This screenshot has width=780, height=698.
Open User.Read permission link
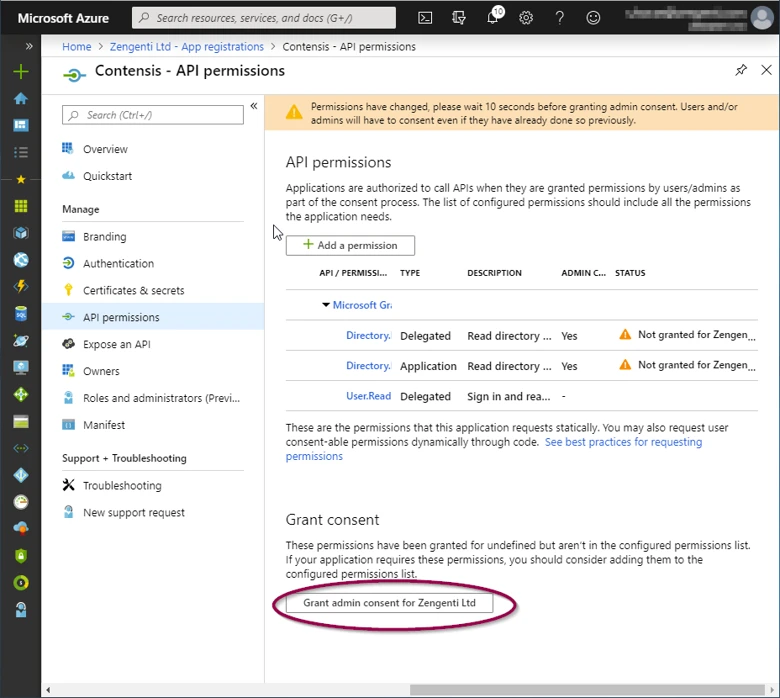(x=369, y=396)
